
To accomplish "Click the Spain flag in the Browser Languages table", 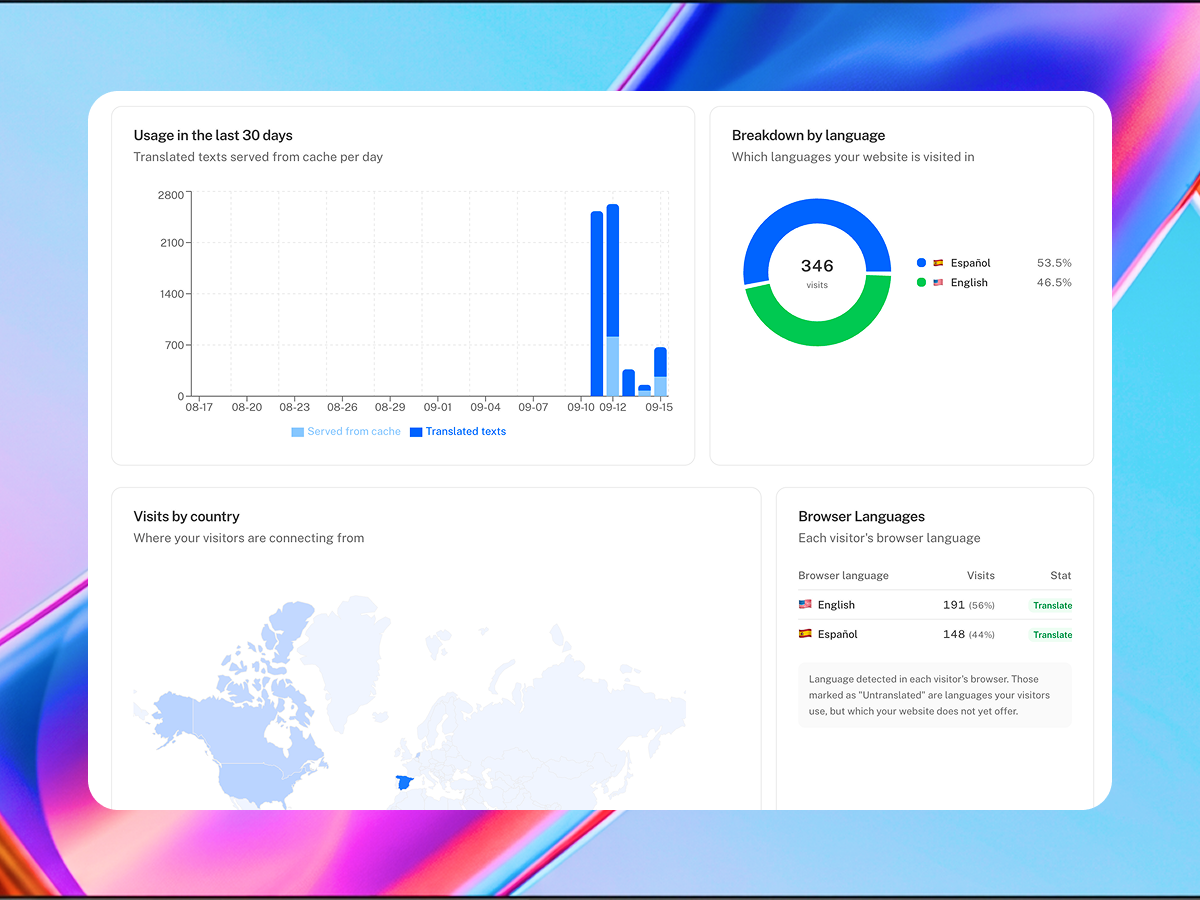I will 805,634.
